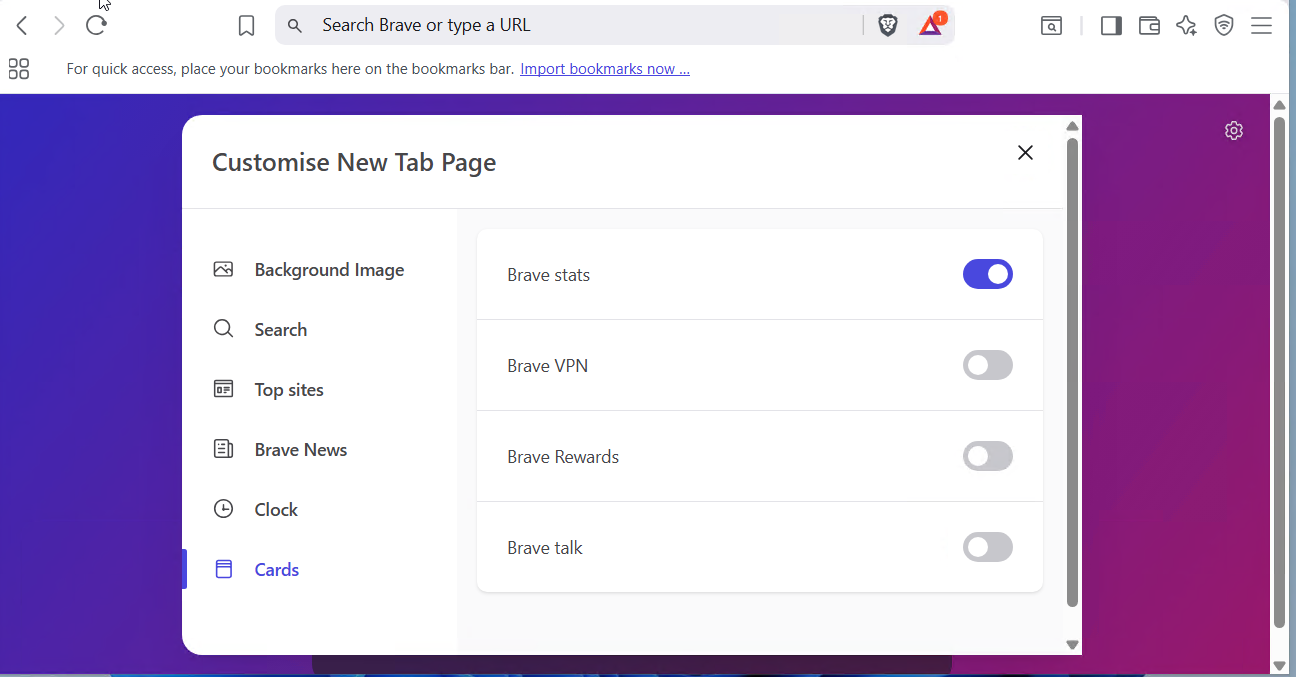Enable the Brave VPN card toggle

point(987,365)
